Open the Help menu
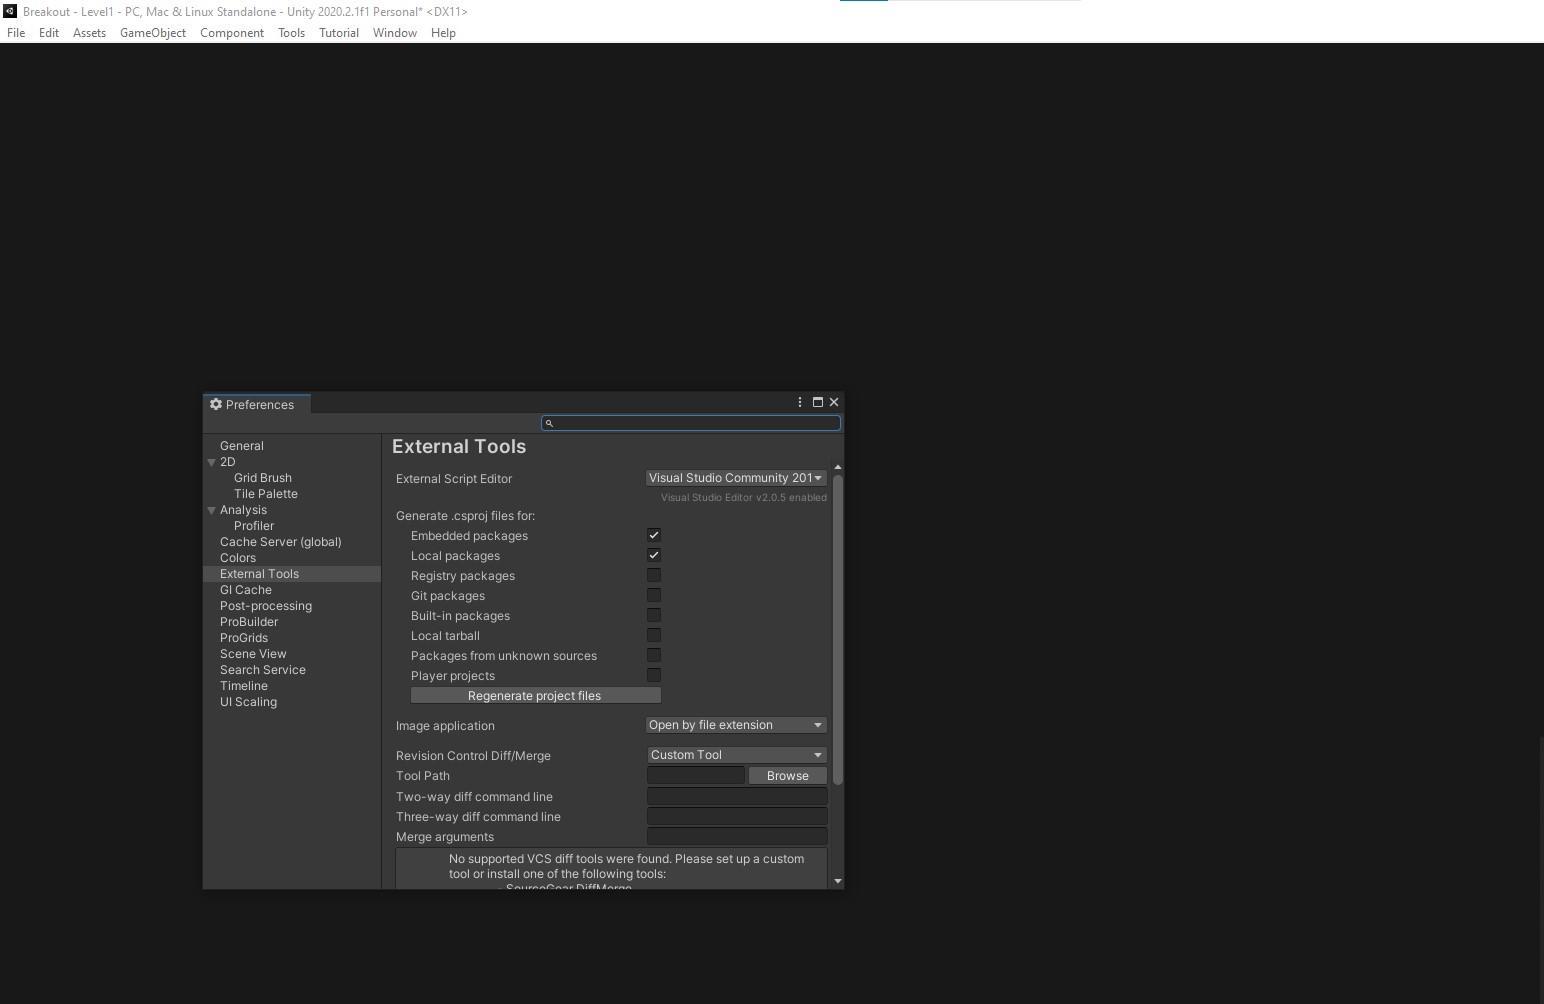 point(443,33)
